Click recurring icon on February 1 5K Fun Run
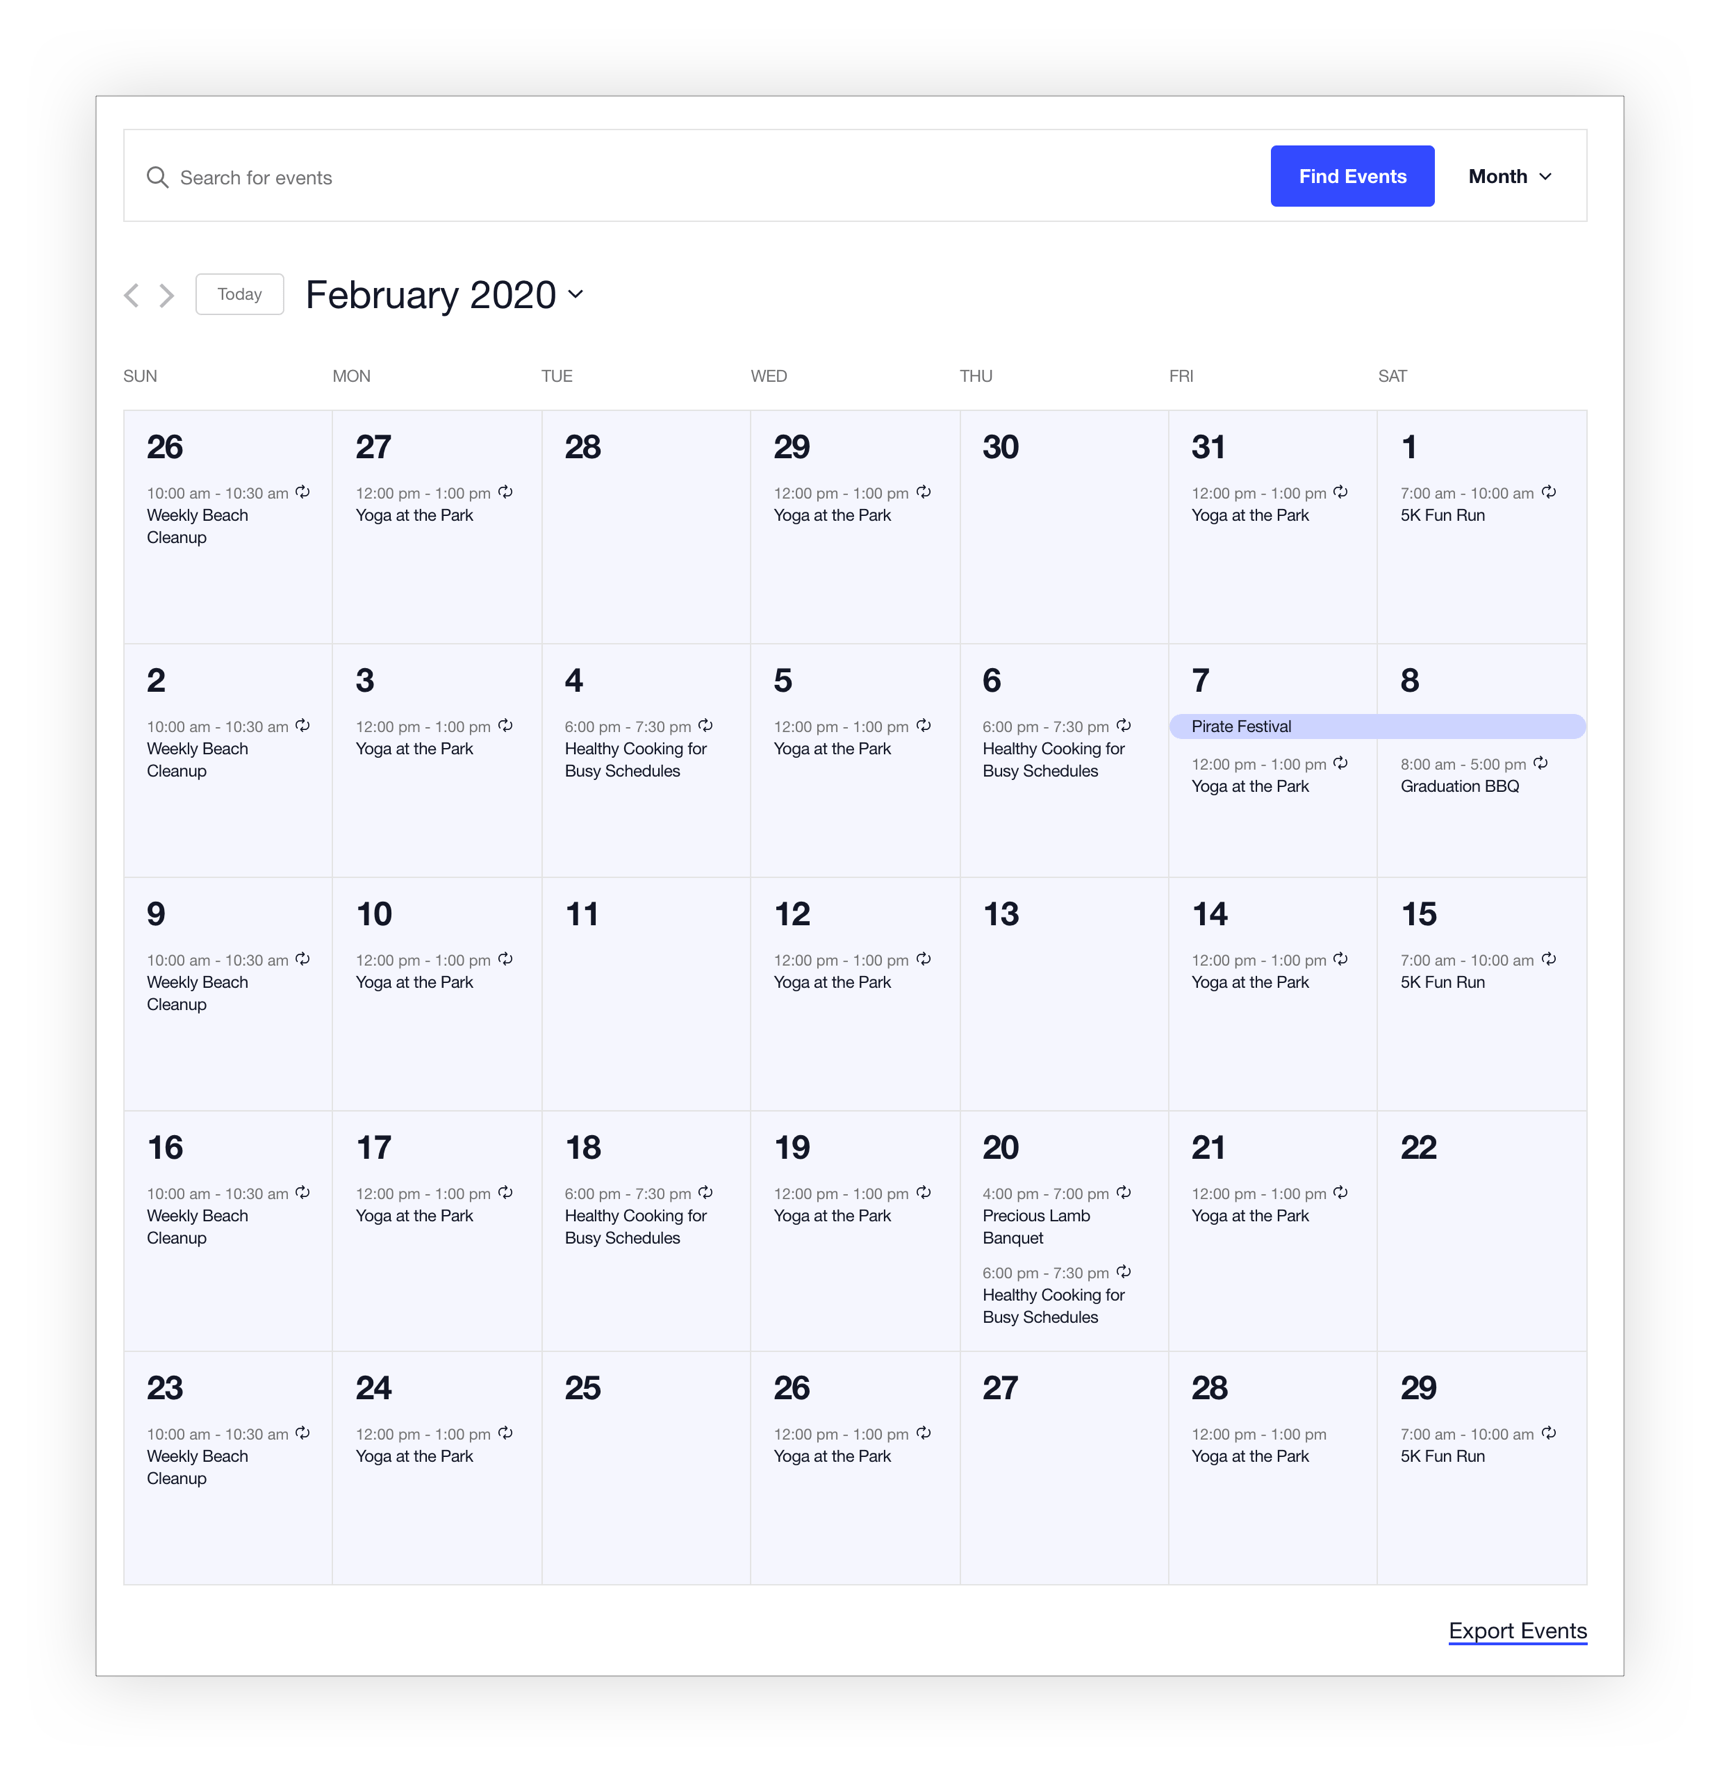The width and height of the screenshot is (1720, 1771). 1549,492
